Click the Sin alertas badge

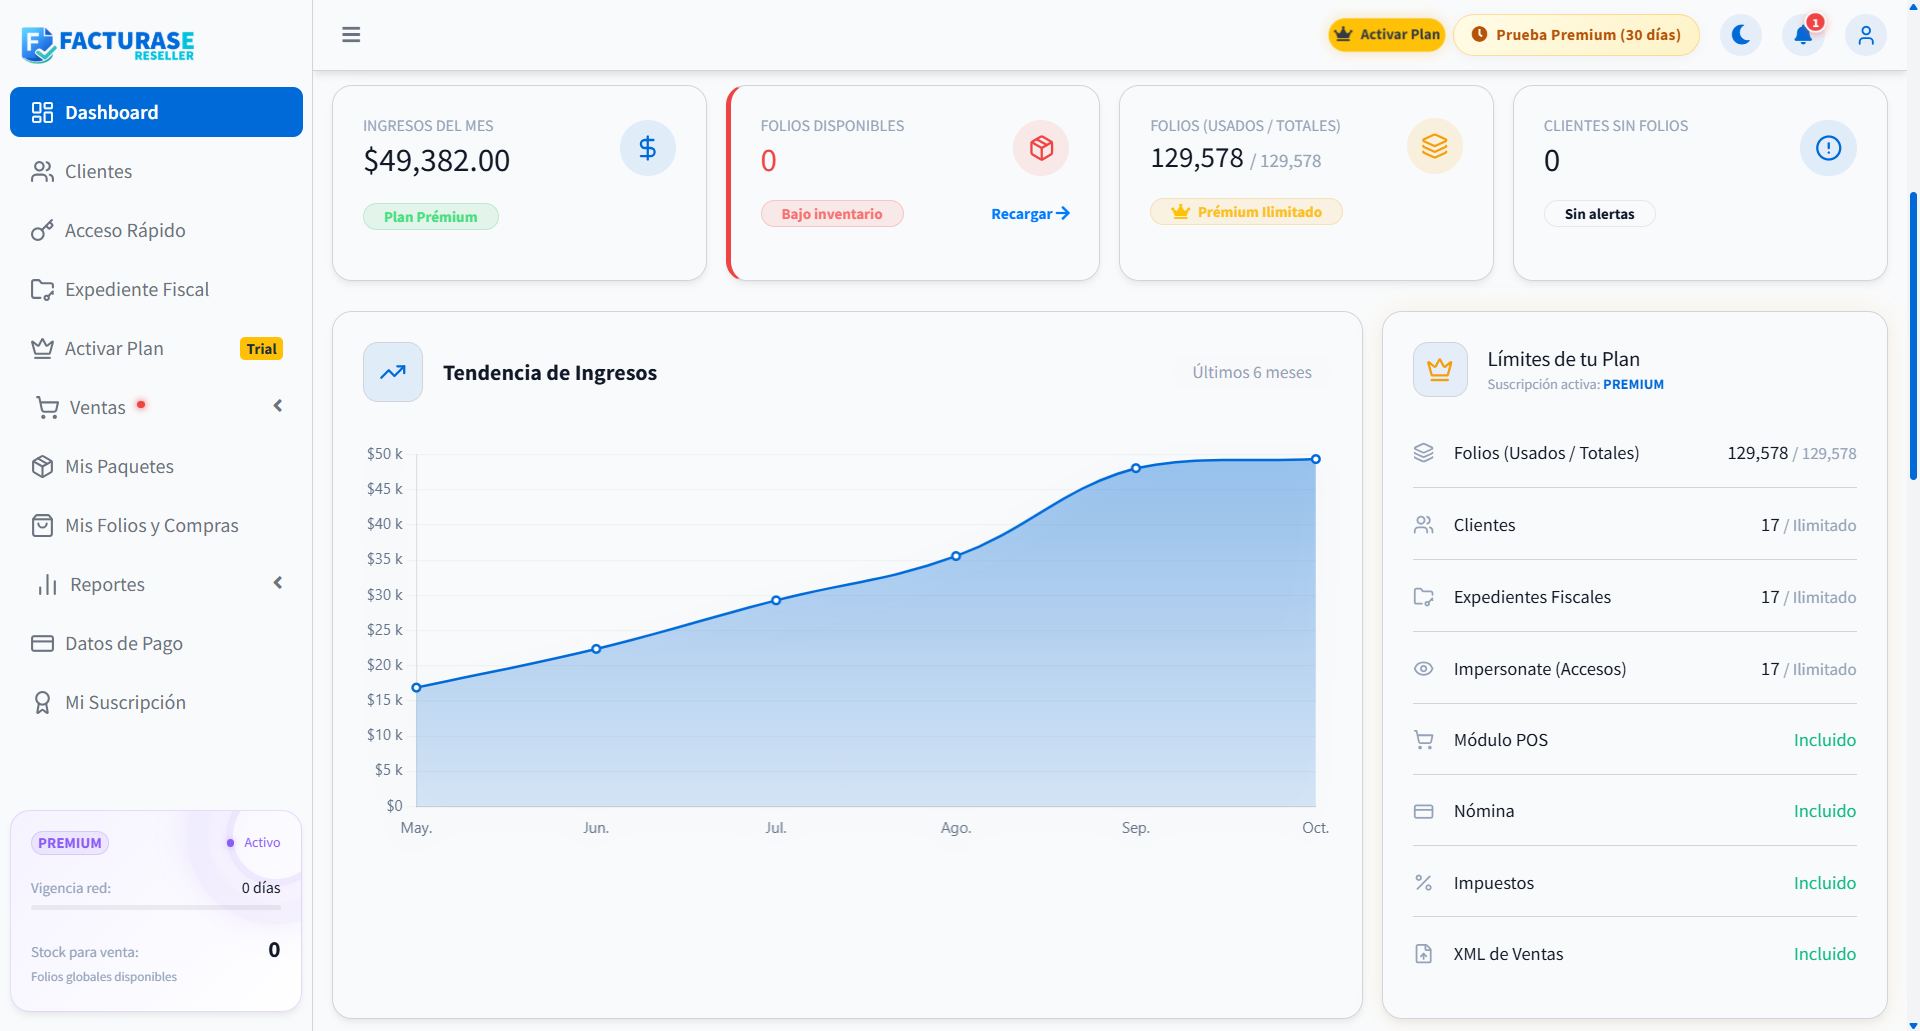tap(1600, 214)
